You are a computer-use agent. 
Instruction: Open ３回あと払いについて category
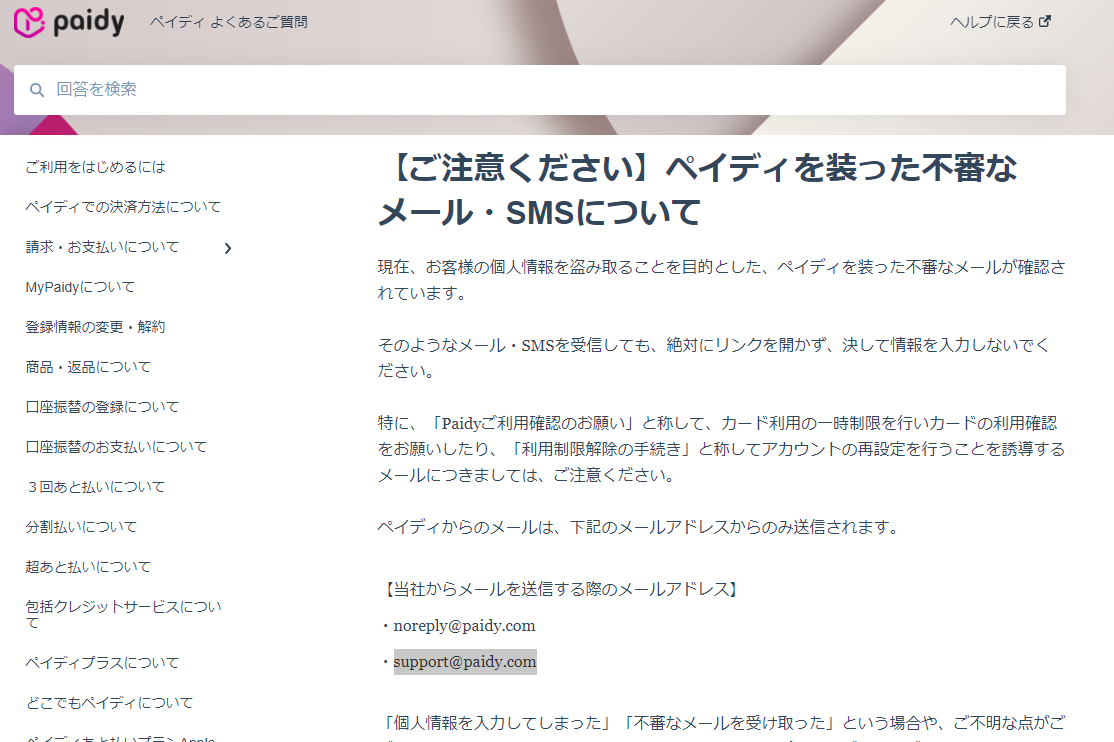(96, 487)
